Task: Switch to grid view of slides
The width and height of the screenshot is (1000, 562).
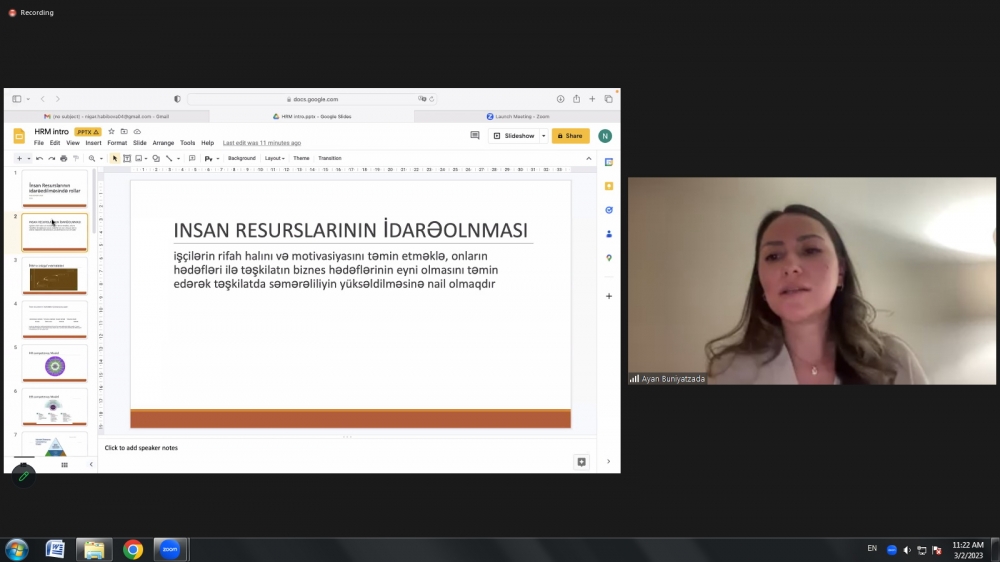Action: 65,464
